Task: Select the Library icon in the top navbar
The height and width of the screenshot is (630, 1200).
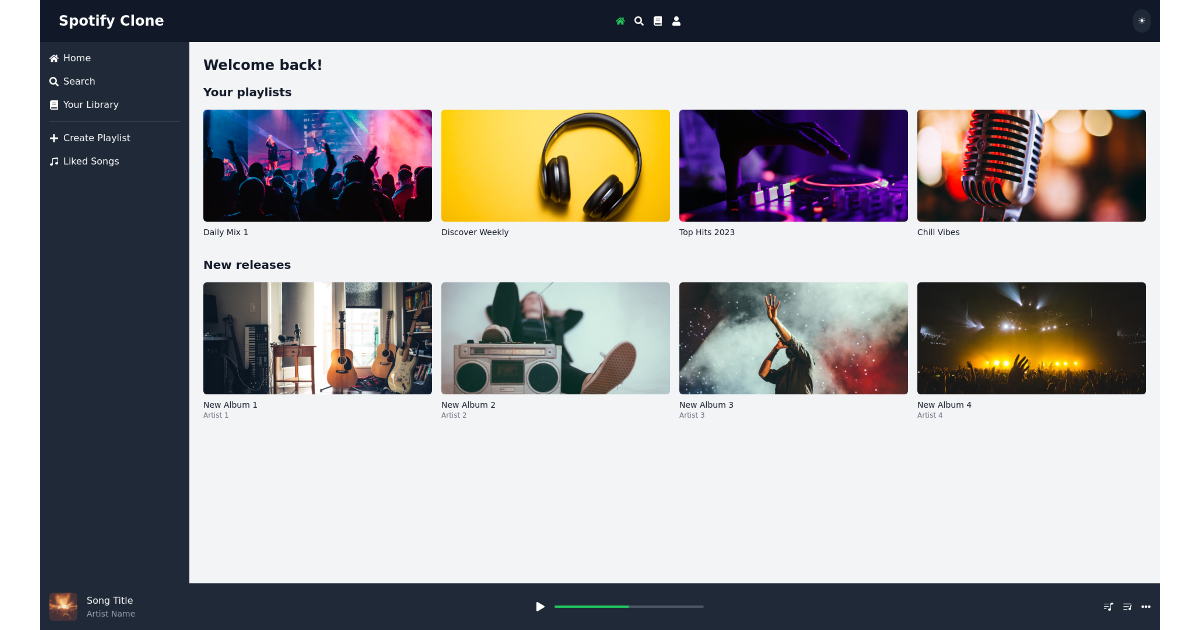Action: click(657, 20)
